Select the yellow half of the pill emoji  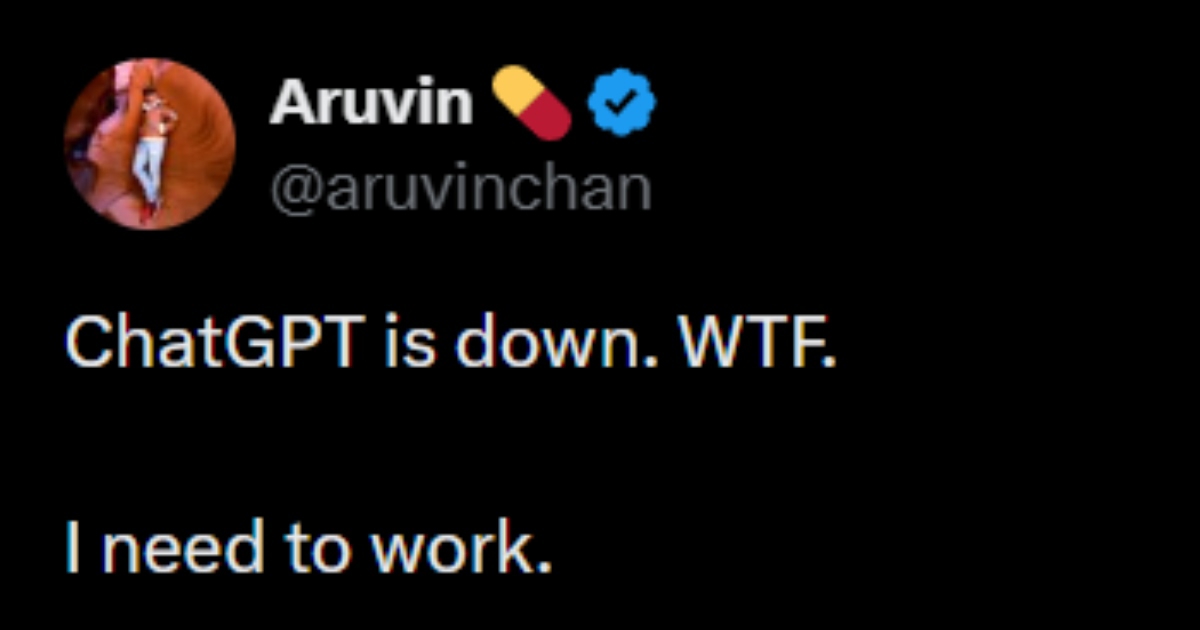click(515, 88)
